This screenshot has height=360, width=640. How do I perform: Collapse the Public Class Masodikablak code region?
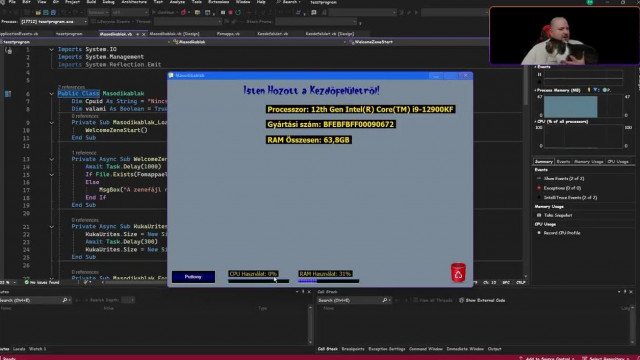point(51,94)
